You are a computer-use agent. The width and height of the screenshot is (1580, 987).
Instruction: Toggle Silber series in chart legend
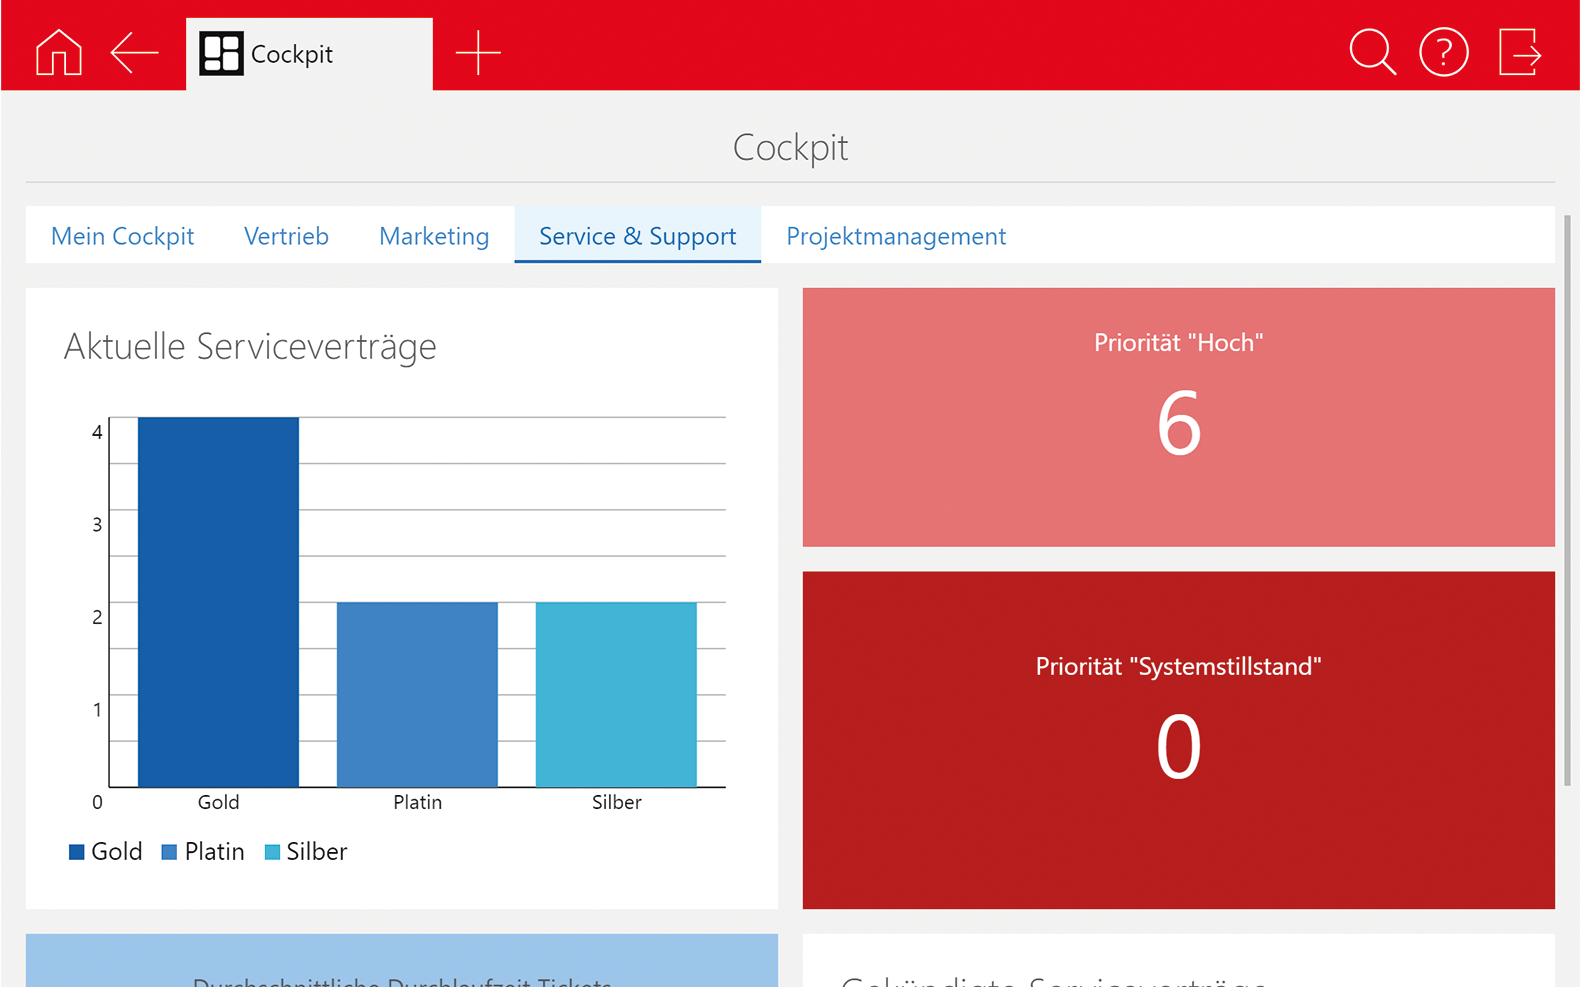point(306,852)
